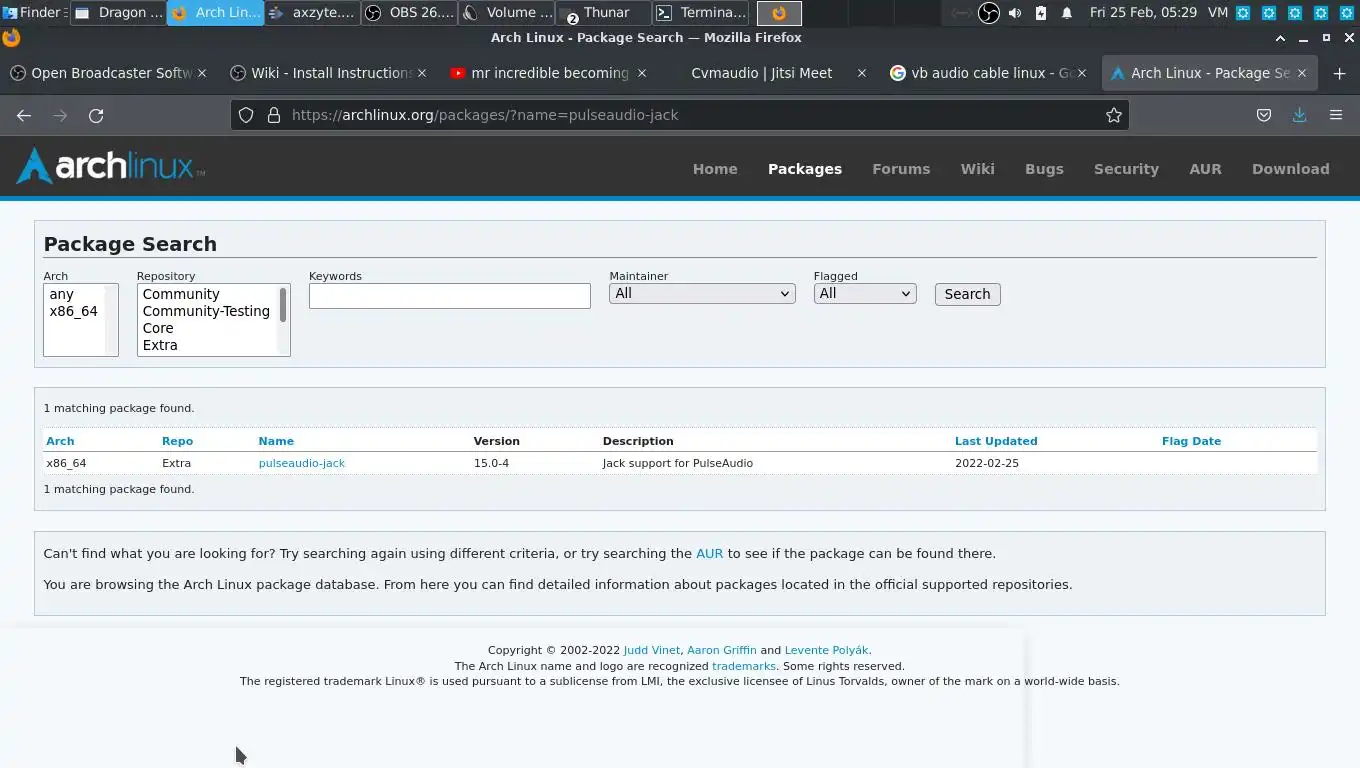Open the OBS tray icon in panel
This screenshot has height=768, width=1360.
[988, 13]
